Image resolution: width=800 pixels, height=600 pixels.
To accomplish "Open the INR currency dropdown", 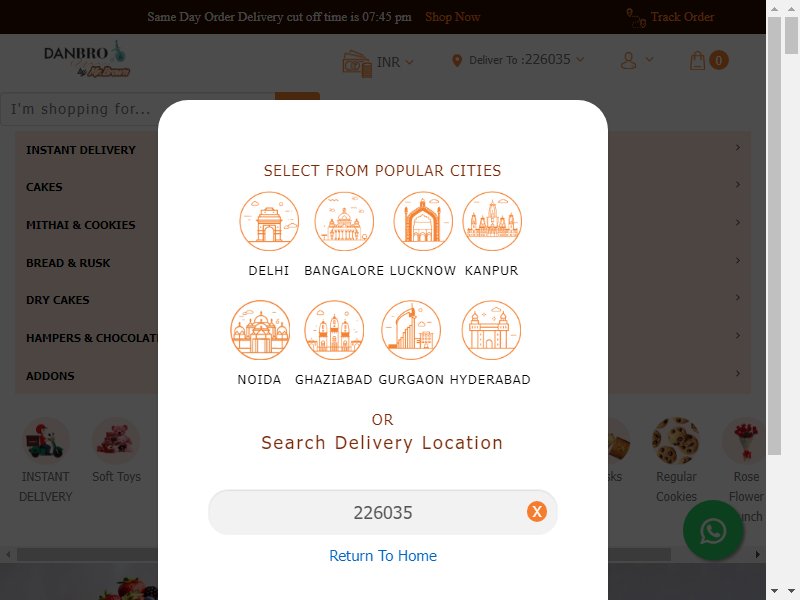I will 378,62.
